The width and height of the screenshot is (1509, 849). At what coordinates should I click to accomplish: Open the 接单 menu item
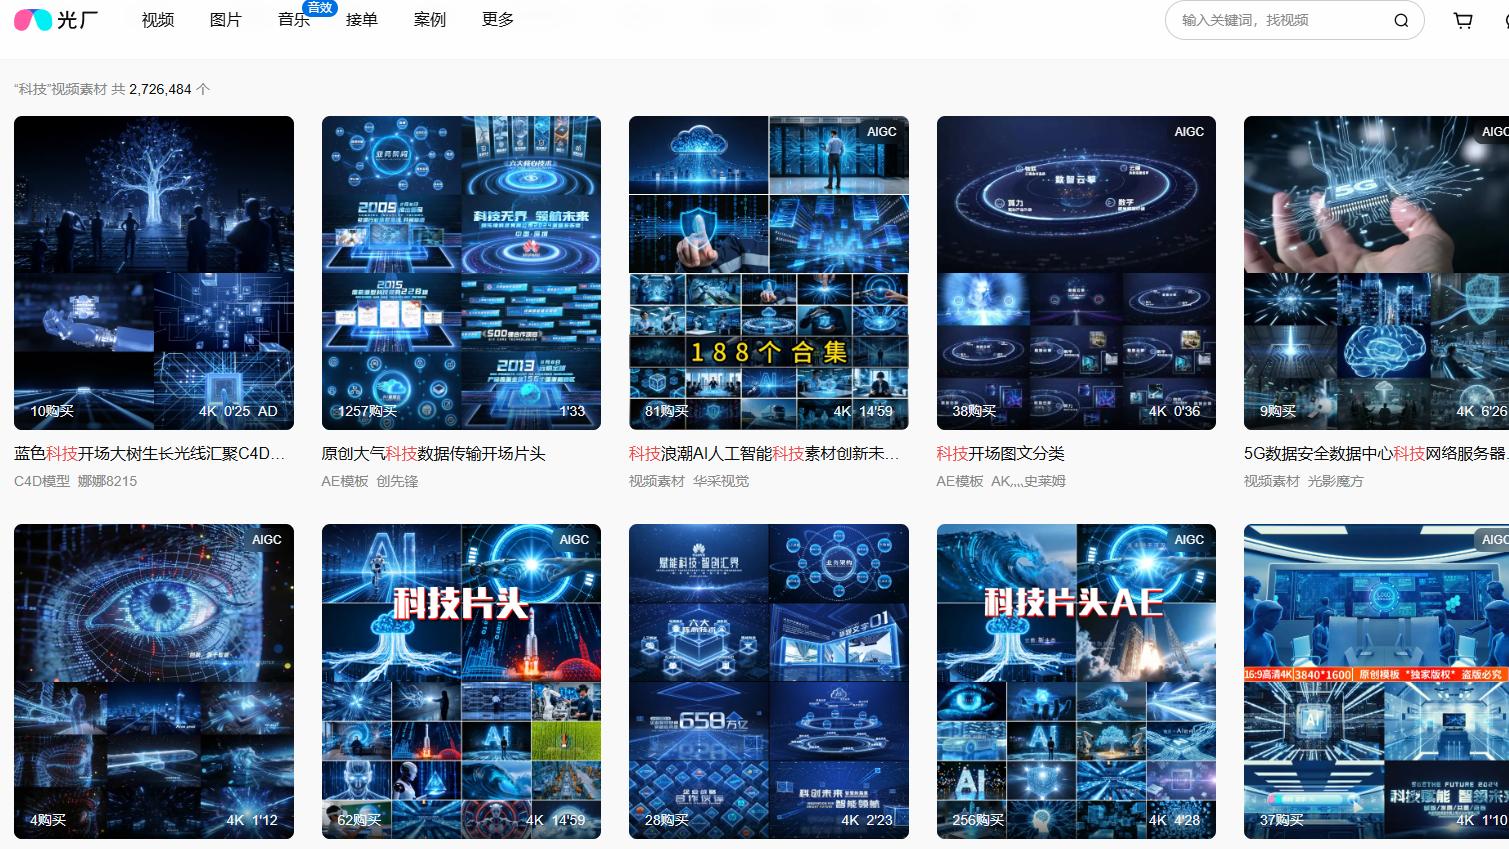coord(362,20)
